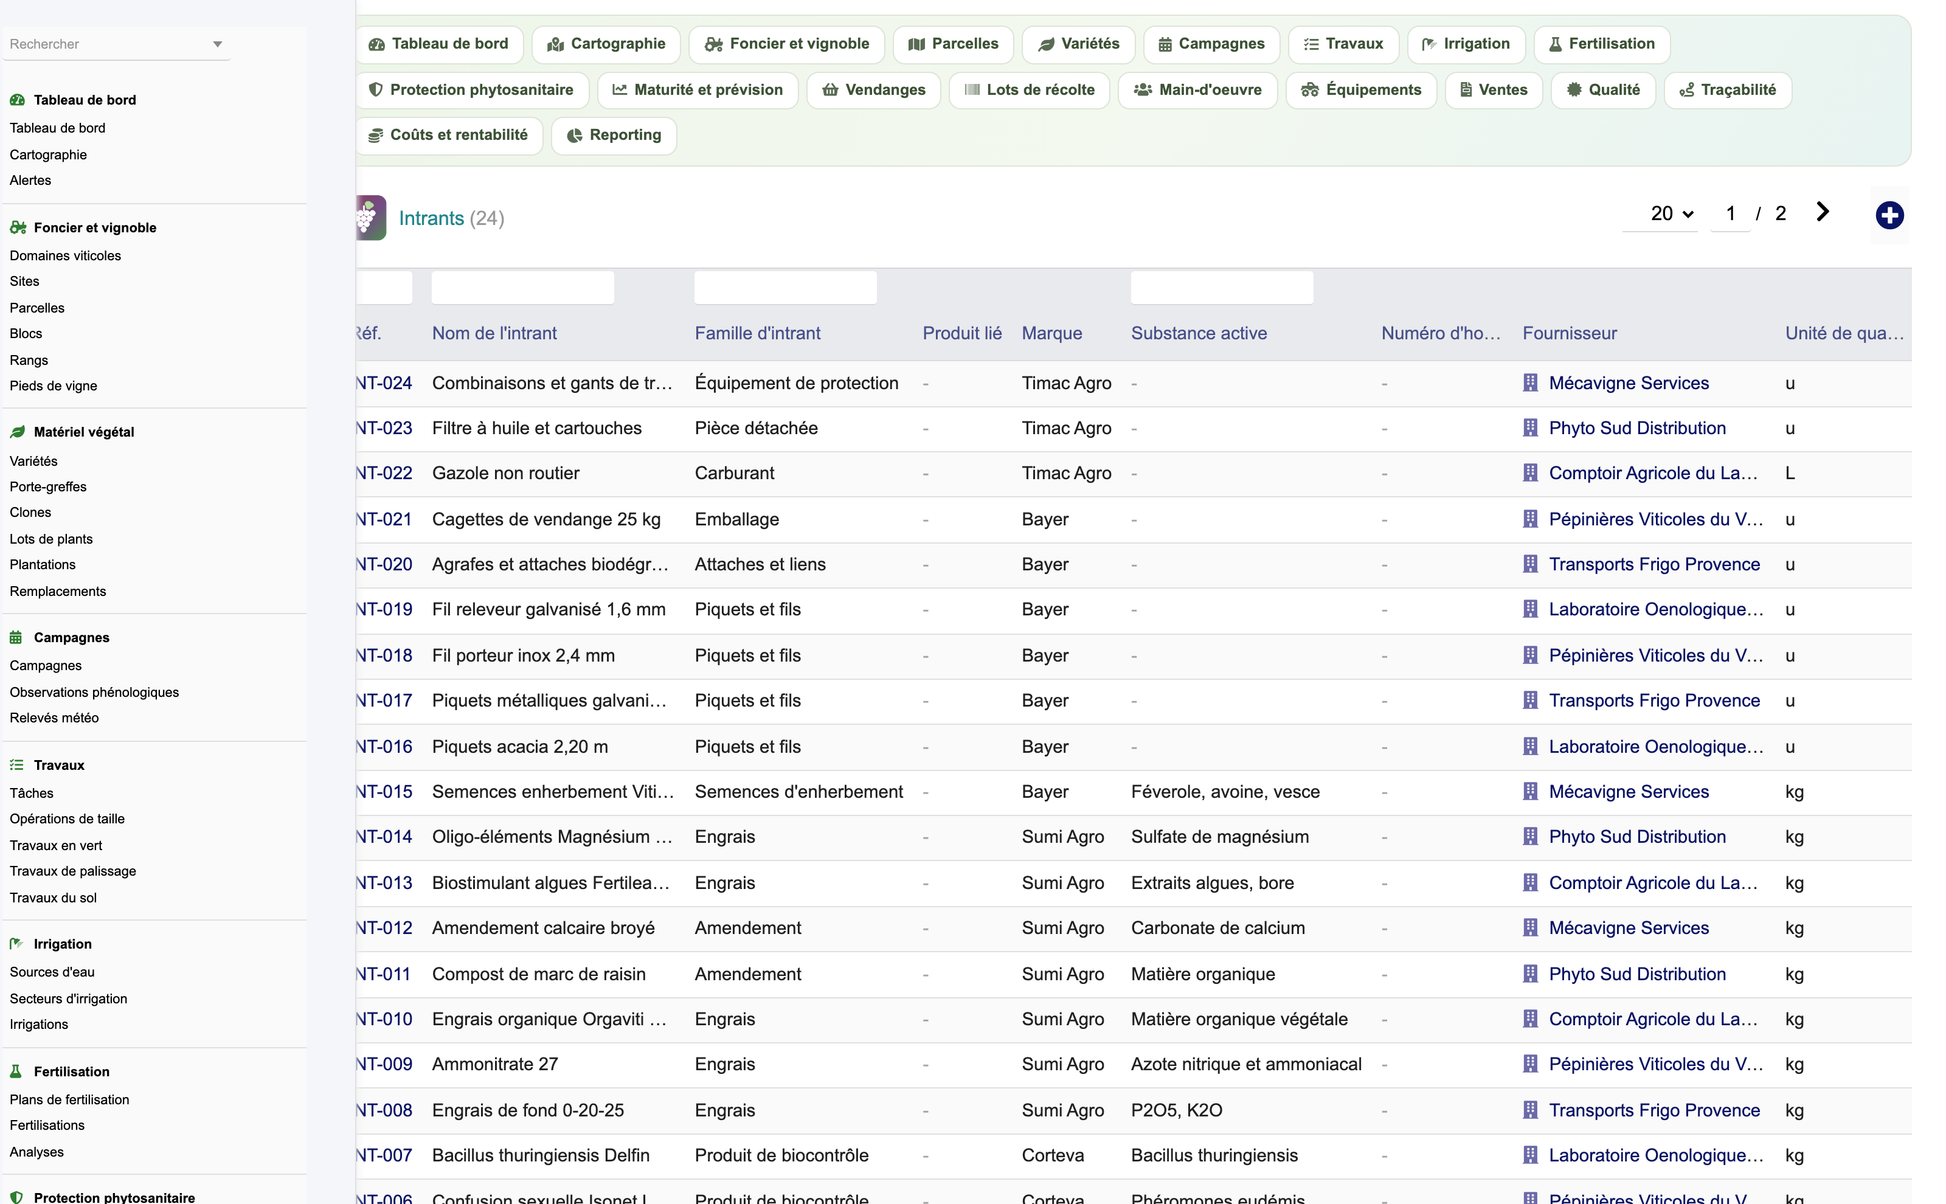Click Traçabilité icon in top navigation
Screen dimensions: 1946x1204
pos(1686,90)
